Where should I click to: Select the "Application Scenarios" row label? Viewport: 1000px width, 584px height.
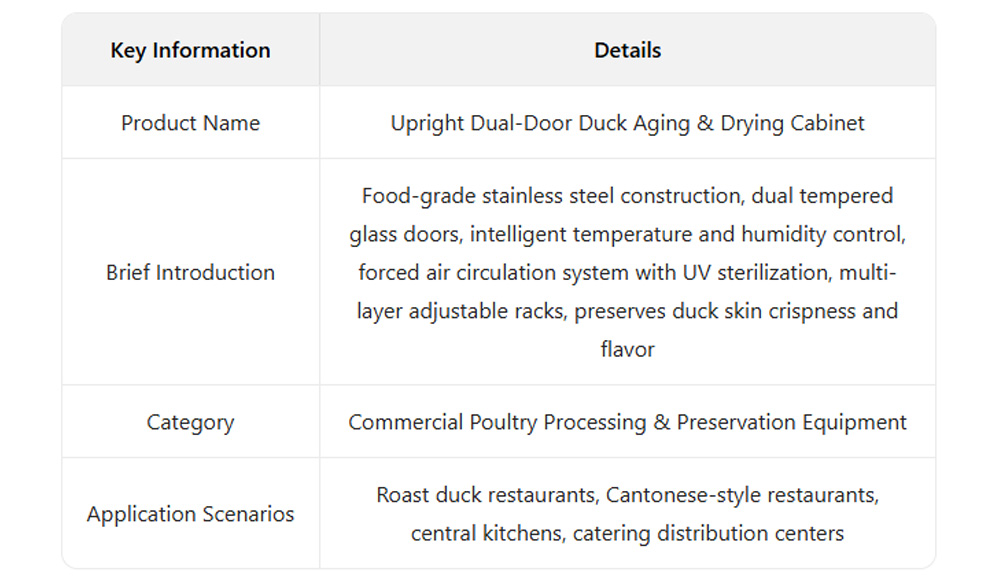pyautogui.click(x=190, y=514)
